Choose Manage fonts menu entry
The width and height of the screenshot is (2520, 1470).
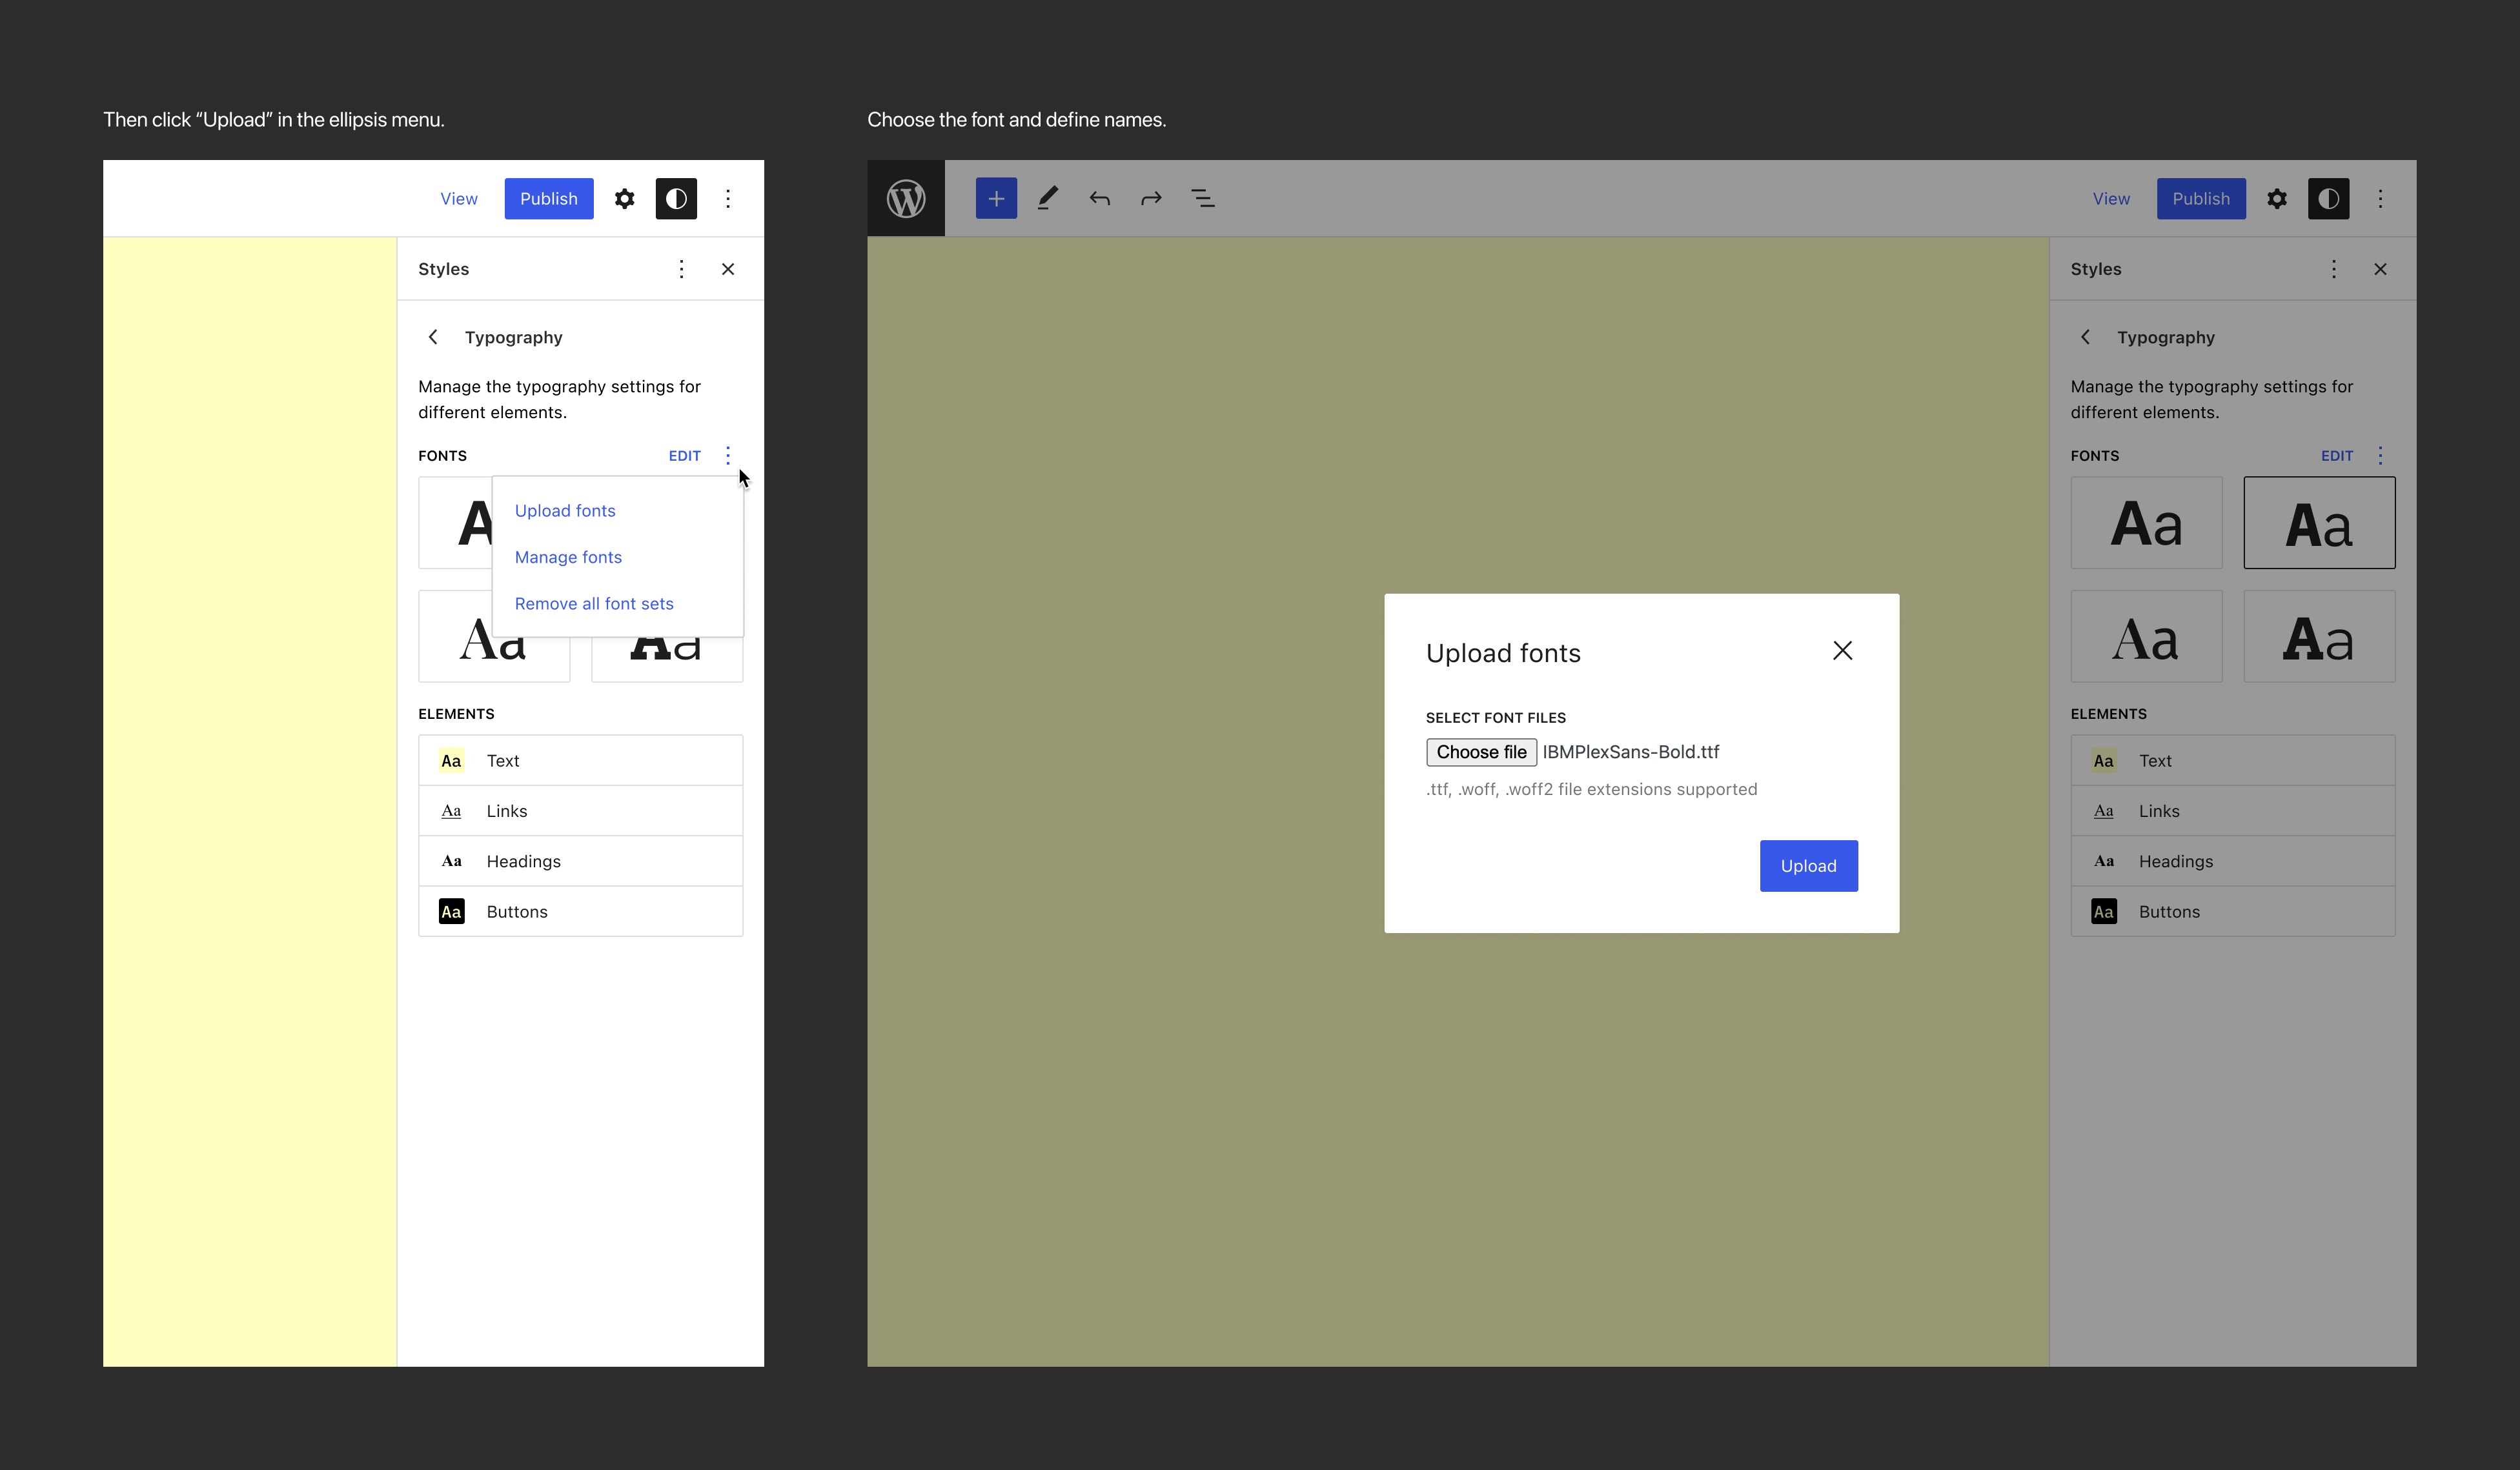click(x=568, y=557)
